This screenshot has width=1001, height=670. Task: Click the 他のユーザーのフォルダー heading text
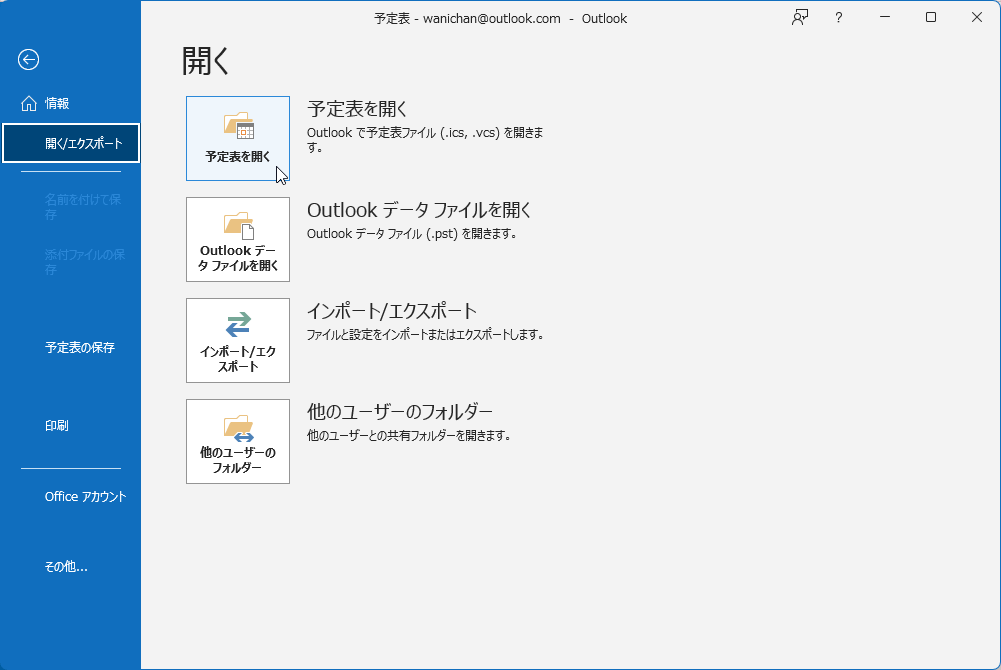(400, 412)
